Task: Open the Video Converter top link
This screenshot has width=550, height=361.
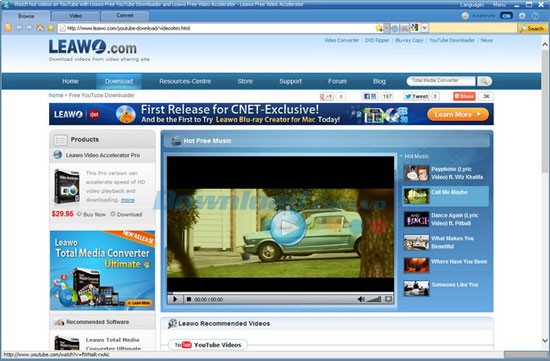Action: (341, 40)
